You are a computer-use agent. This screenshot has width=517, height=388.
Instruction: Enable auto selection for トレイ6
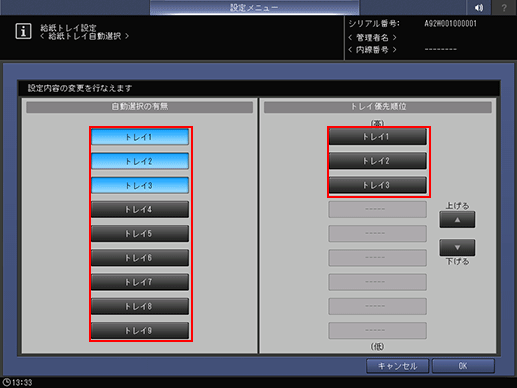[140, 258]
